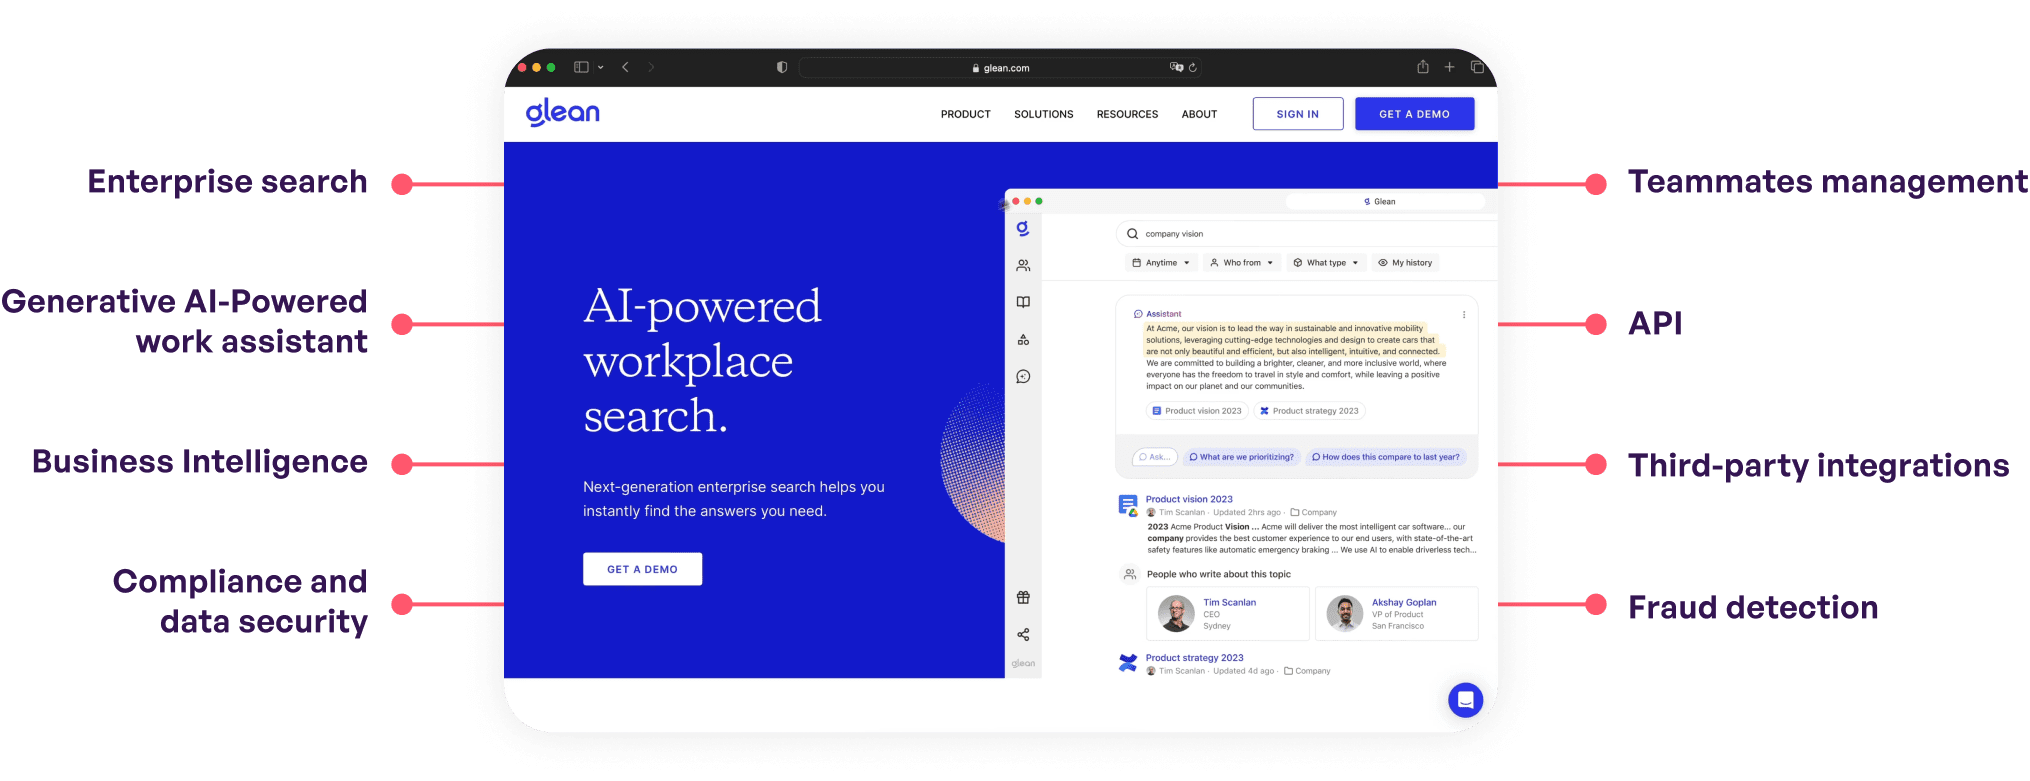Open the Product strategy 2023 source chip

click(x=1309, y=411)
